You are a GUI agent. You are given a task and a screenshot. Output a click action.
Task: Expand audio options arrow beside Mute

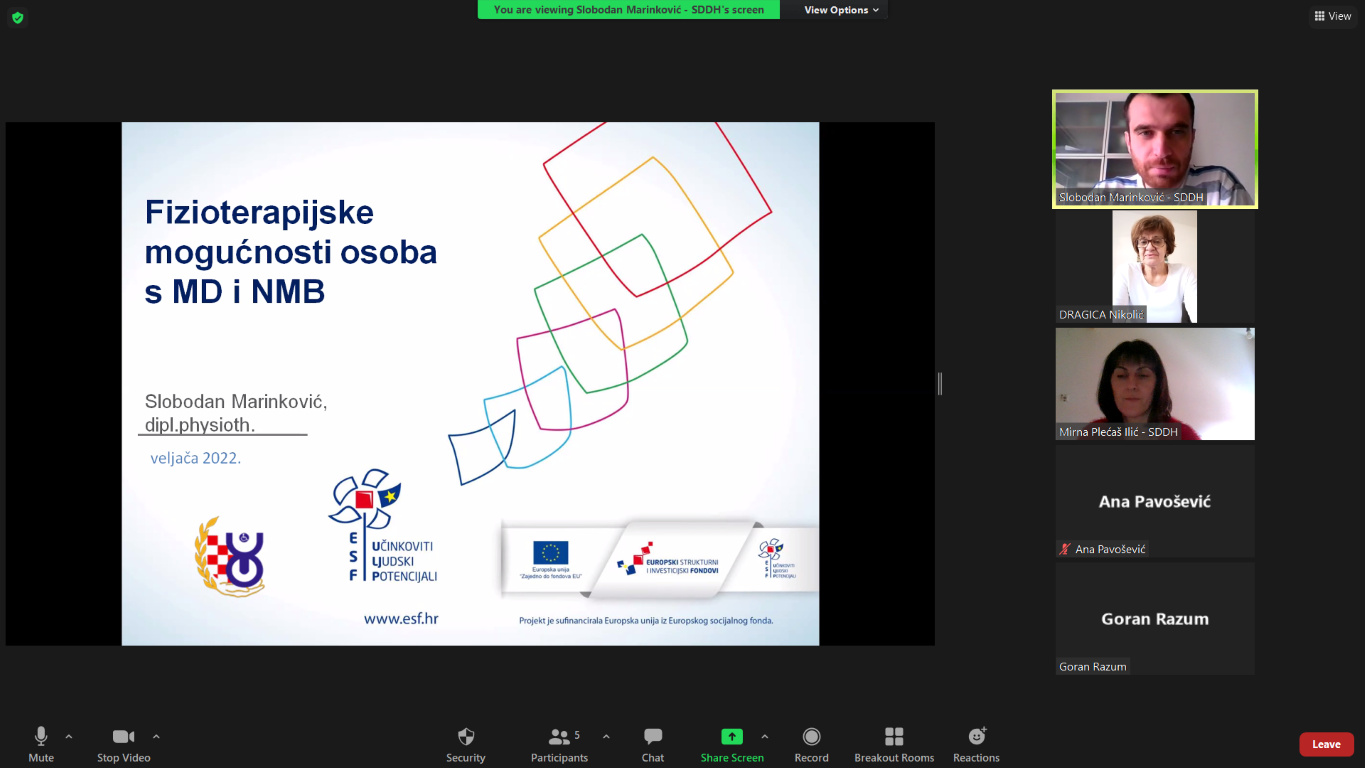pyautogui.click(x=69, y=736)
